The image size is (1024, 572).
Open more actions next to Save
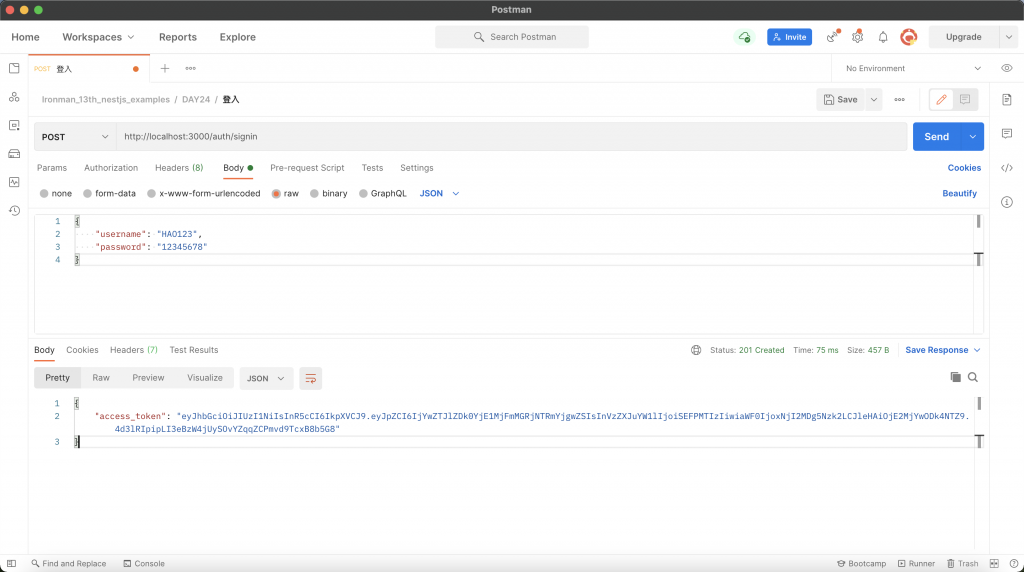[x=899, y=100]
